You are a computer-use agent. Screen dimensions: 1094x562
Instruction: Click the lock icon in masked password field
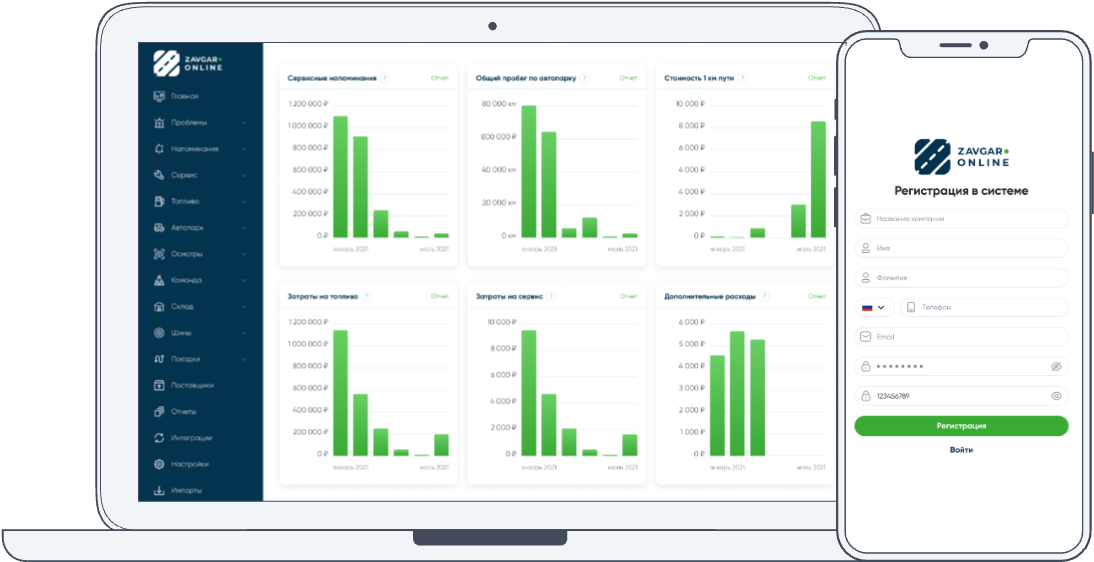click(x=865, y=367)
